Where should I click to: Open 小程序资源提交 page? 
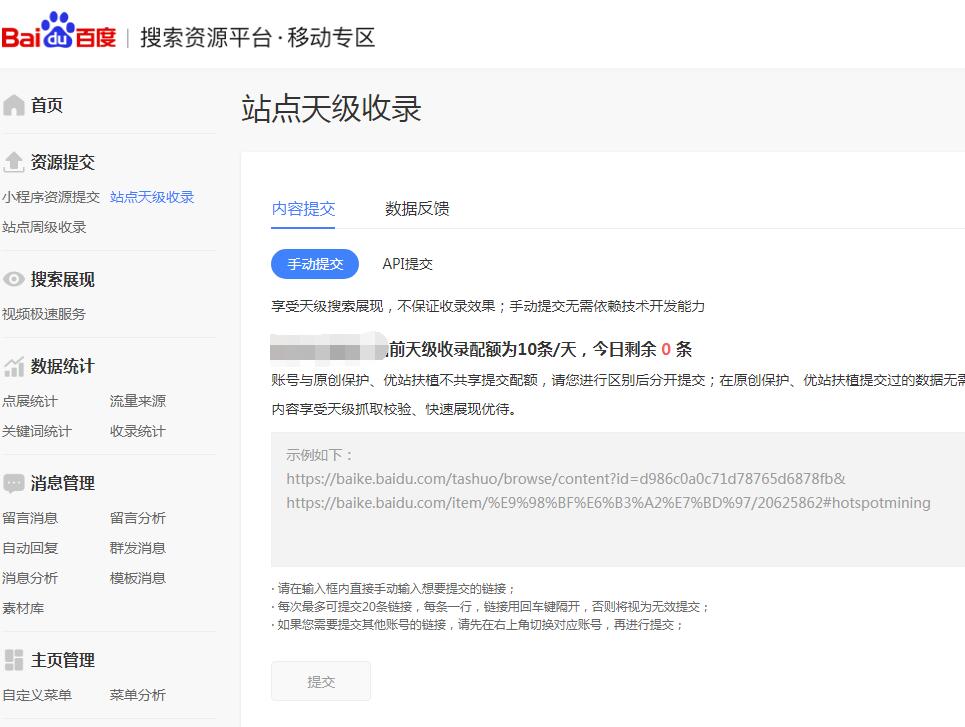coord(51,197)
